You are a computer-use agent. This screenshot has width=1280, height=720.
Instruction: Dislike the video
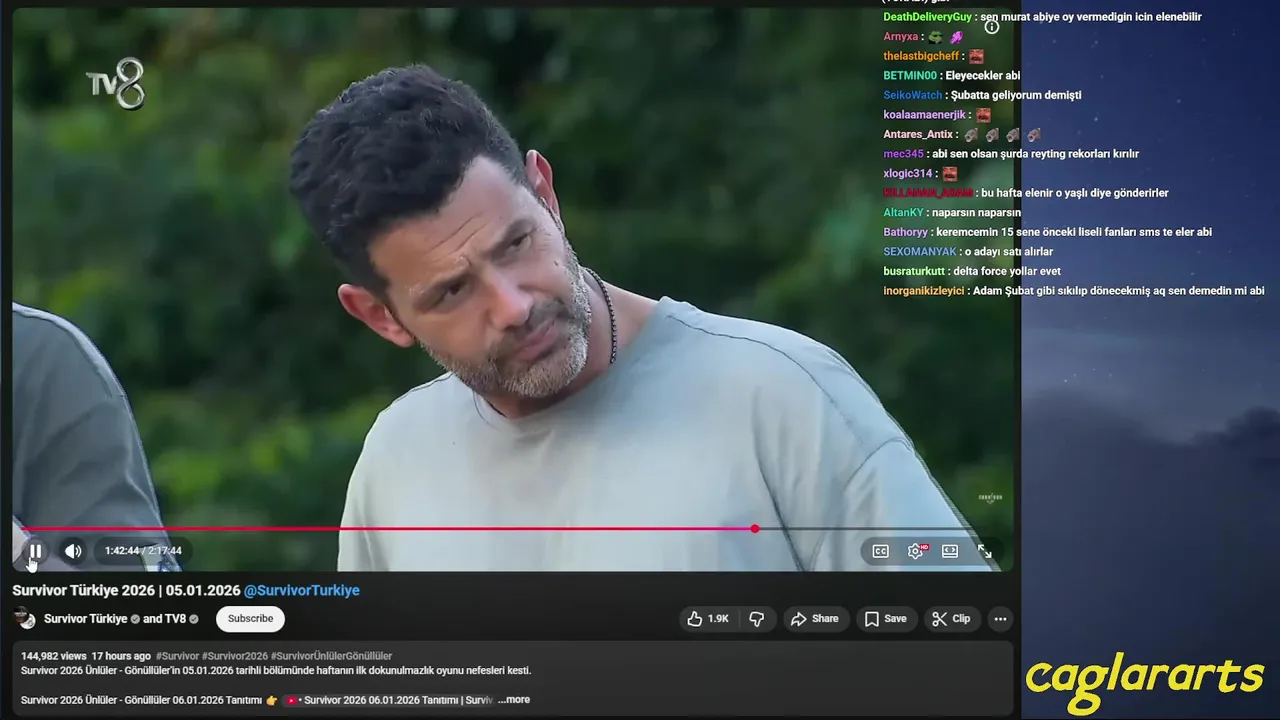pos(757,619)
